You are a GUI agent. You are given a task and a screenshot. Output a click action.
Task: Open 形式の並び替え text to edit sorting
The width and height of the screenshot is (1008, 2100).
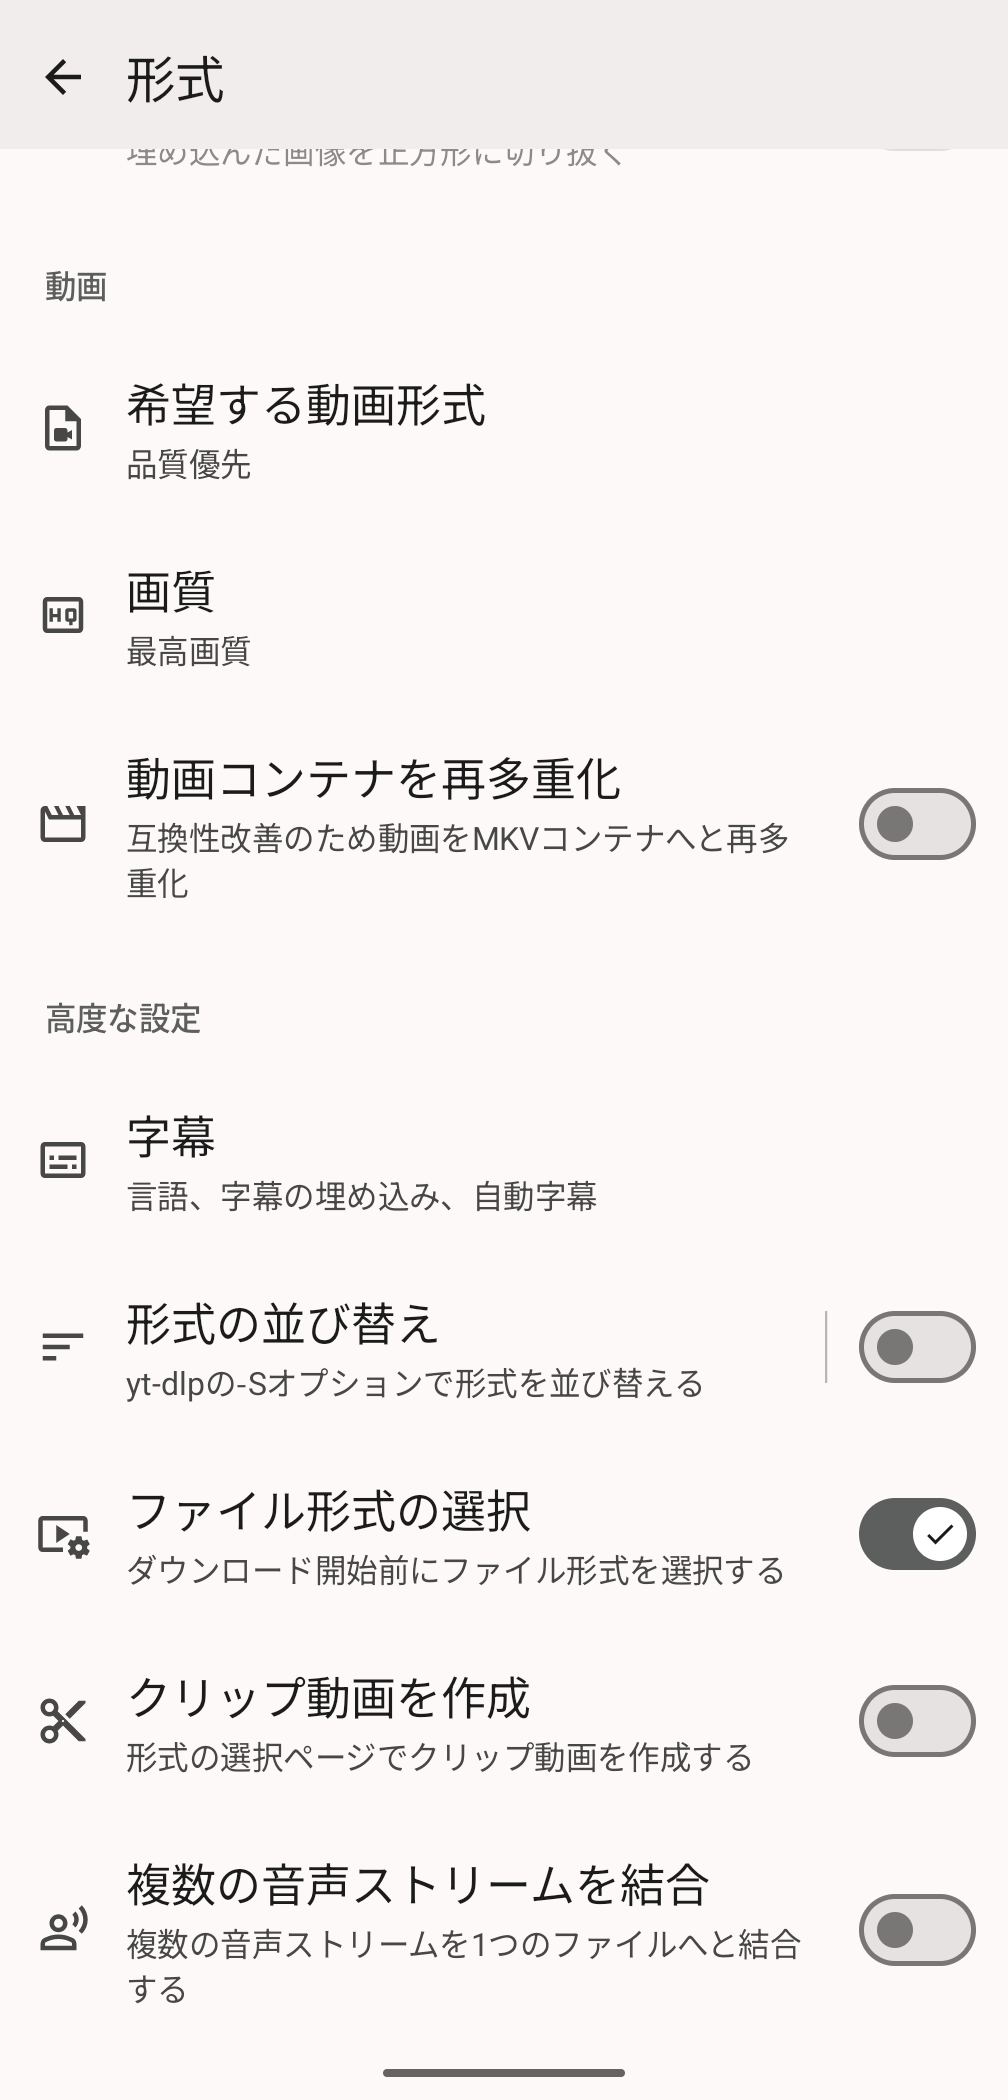(283, 1326)
